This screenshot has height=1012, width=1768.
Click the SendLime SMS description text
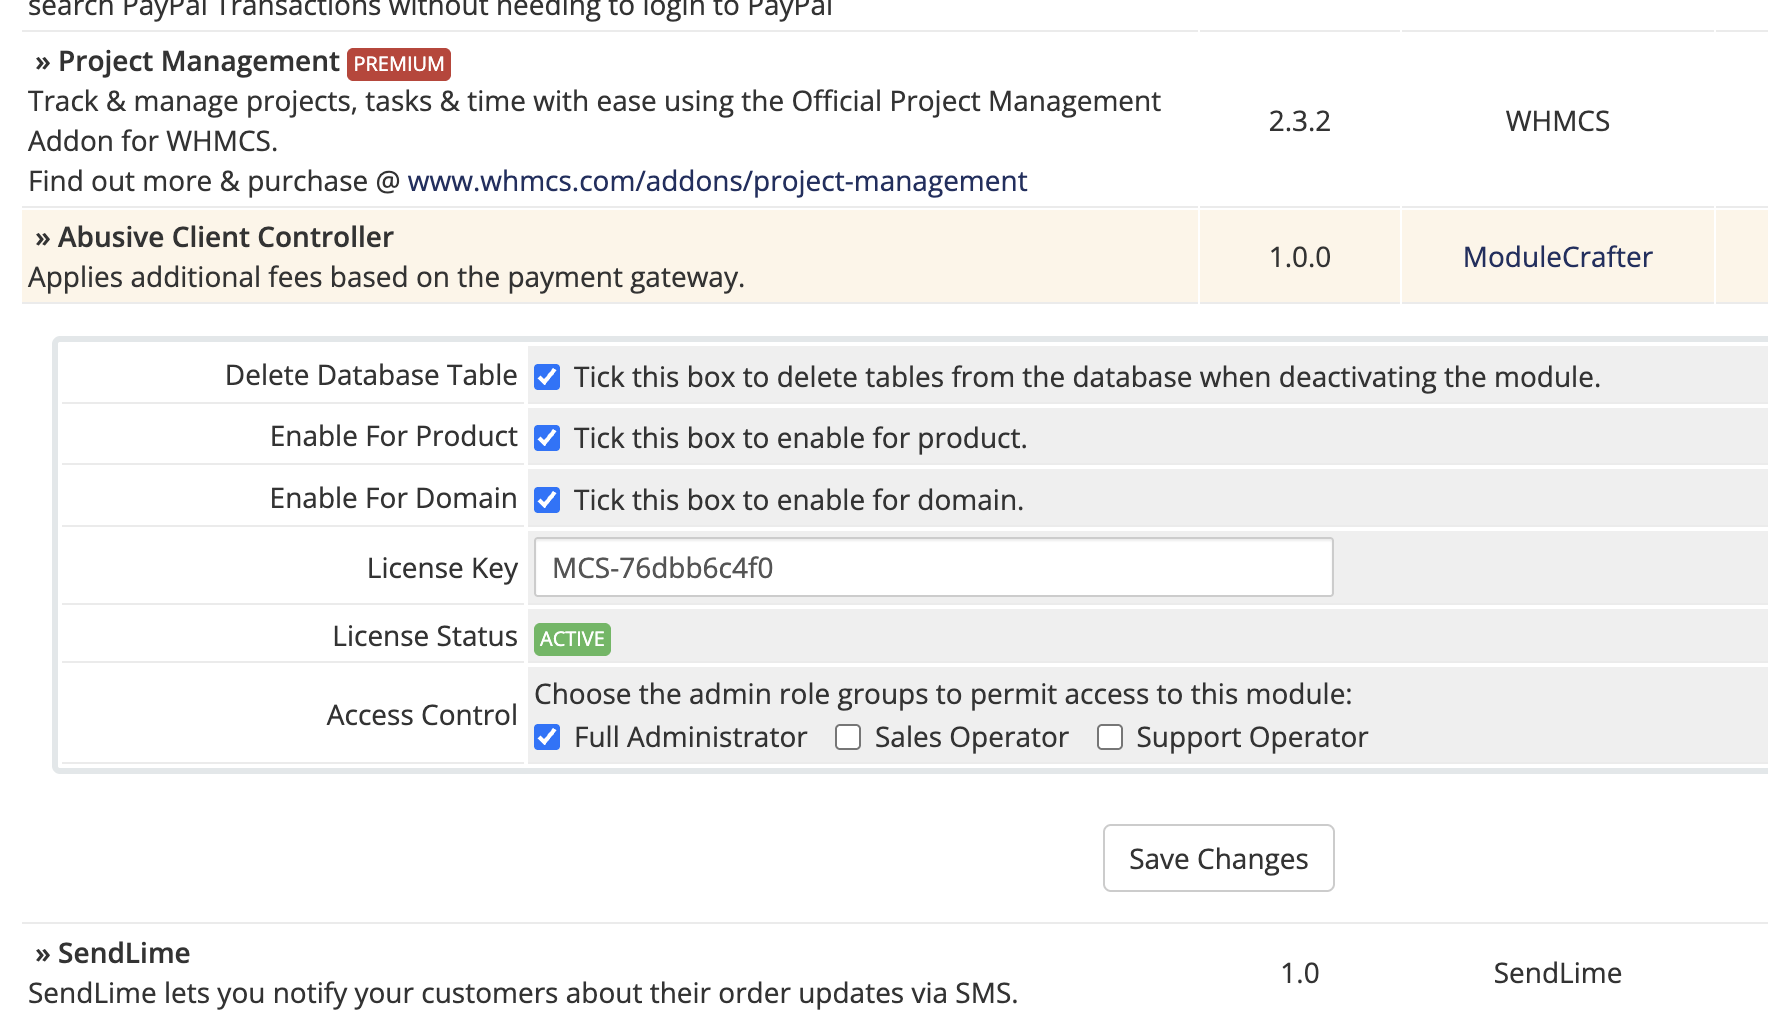click(x=523, y=993)
